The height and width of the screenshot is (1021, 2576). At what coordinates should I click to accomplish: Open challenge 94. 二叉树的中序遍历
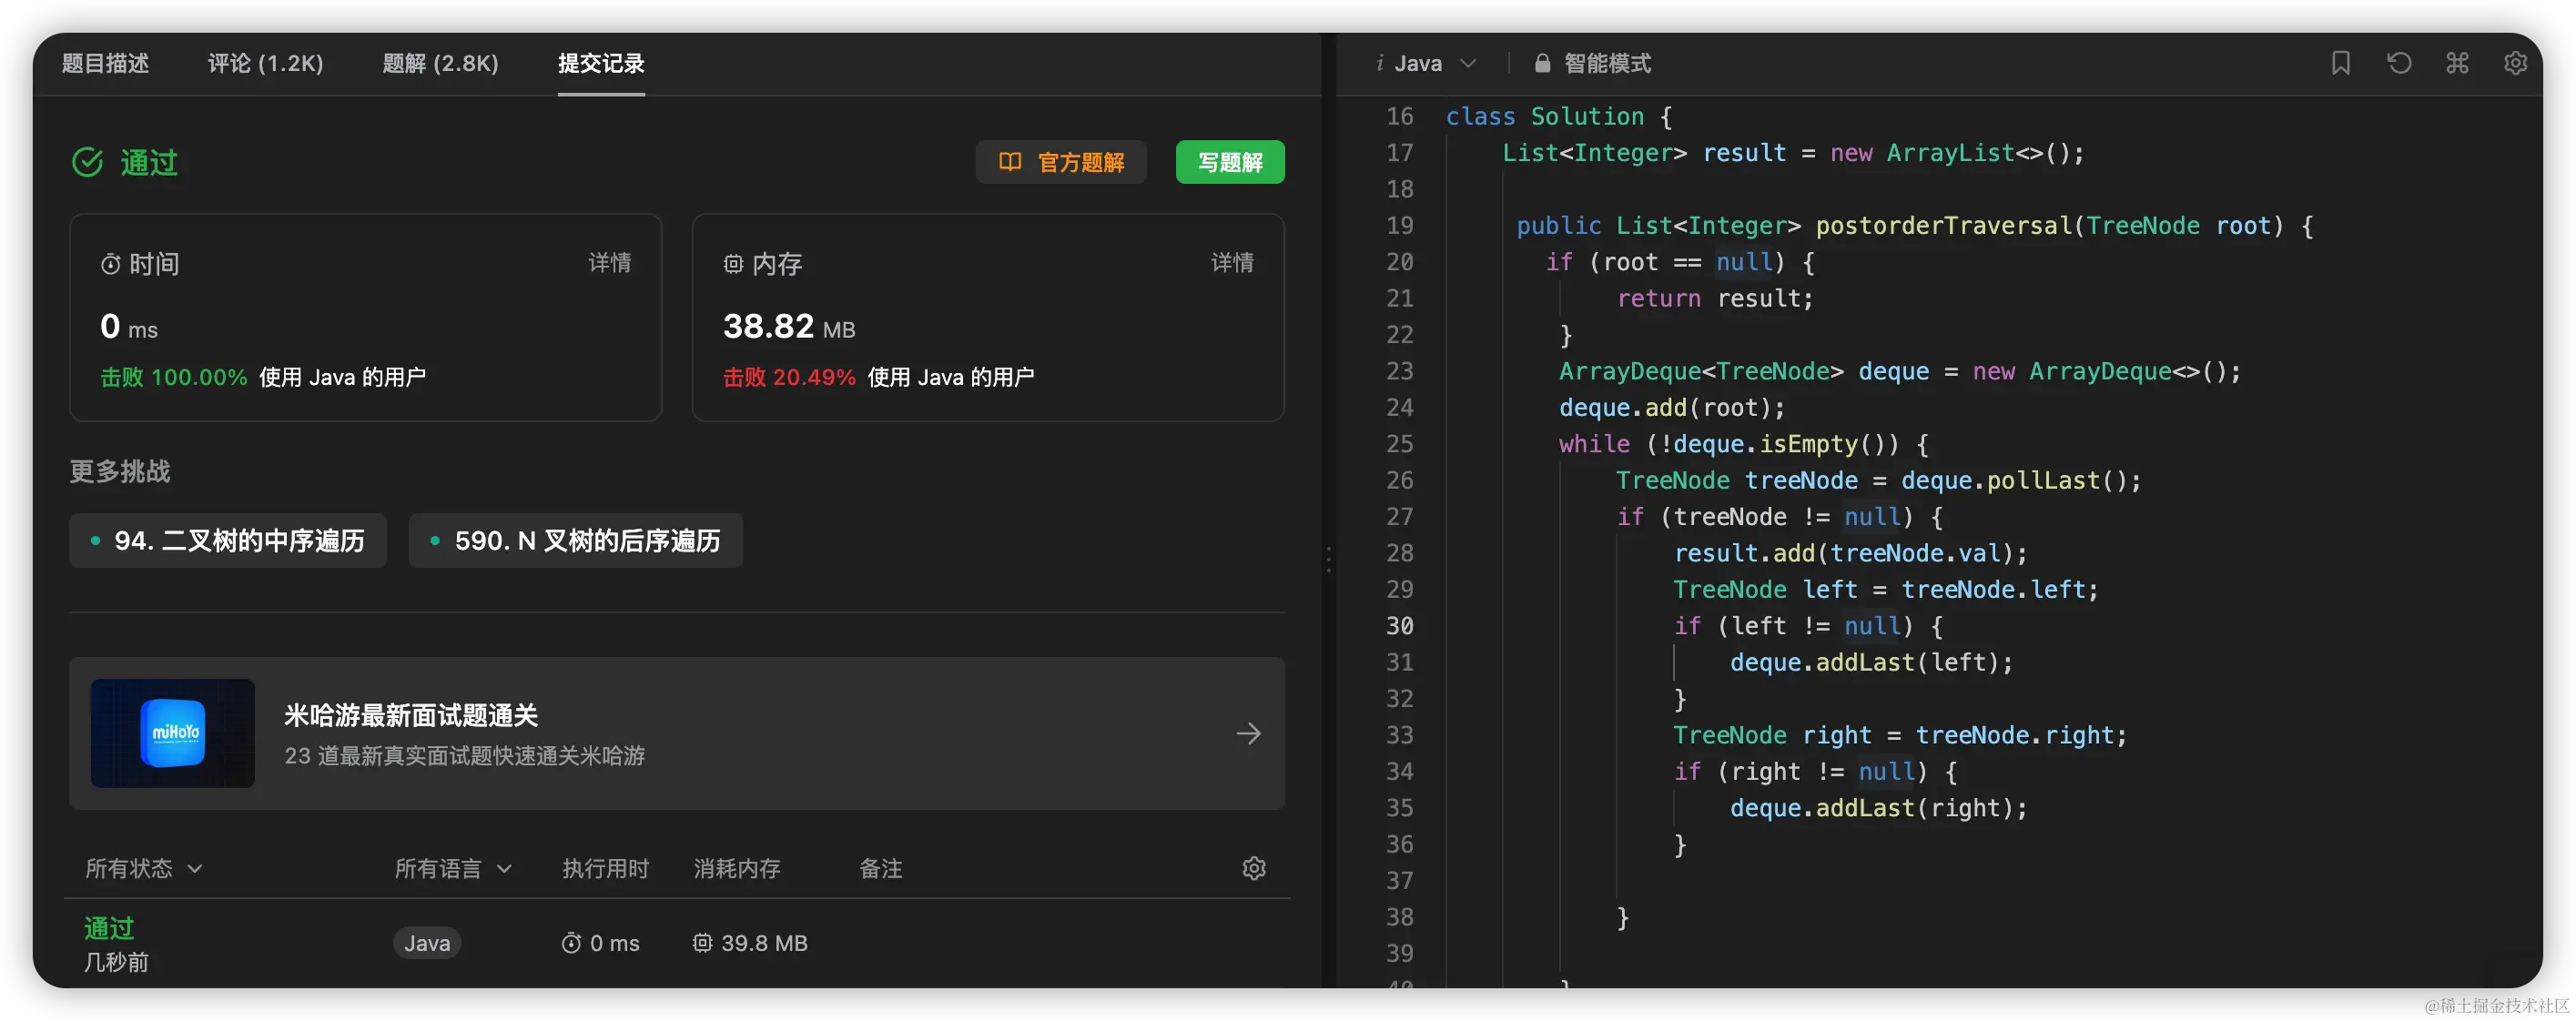228,541
